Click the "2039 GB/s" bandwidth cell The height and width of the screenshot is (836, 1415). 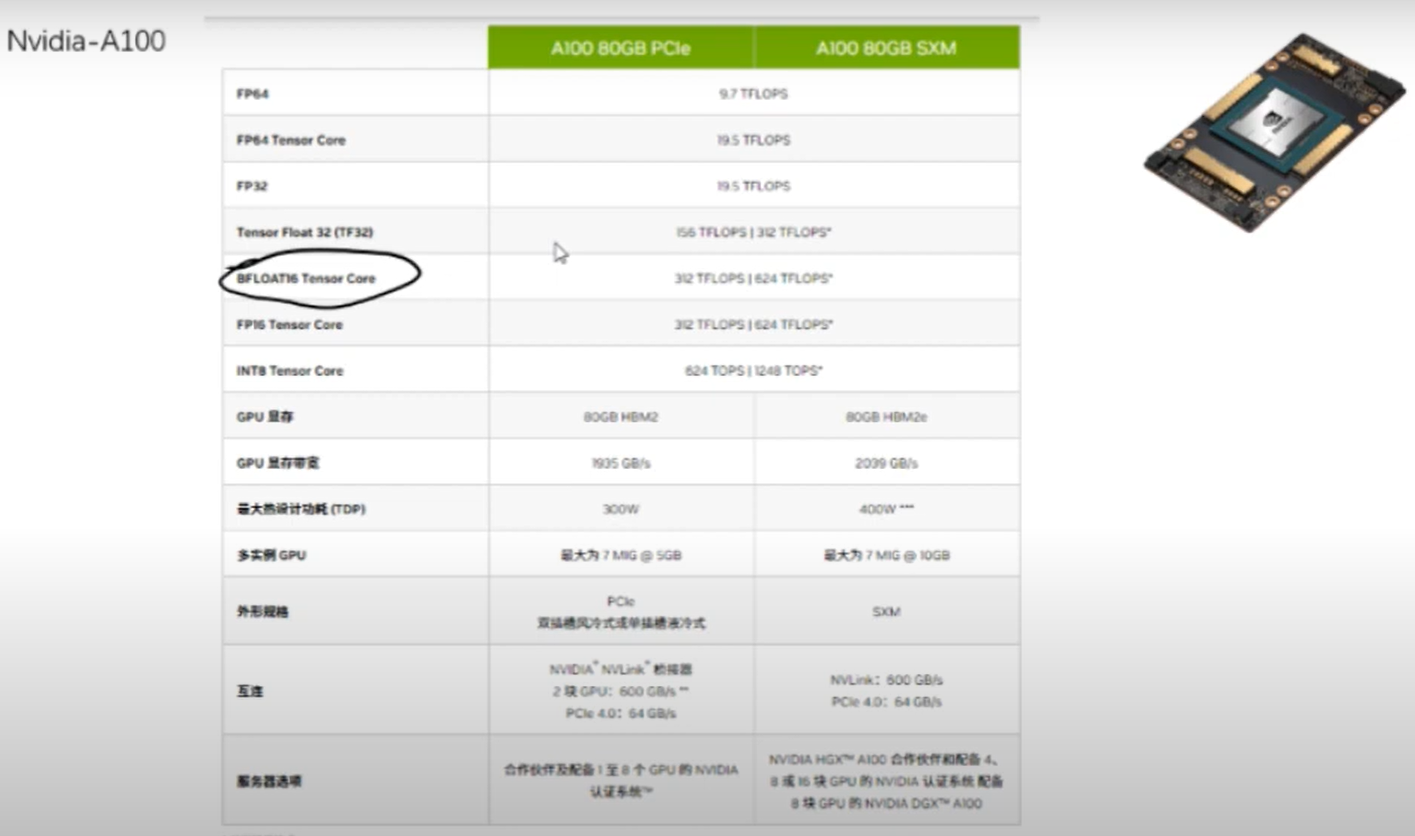tap(887, 463)
